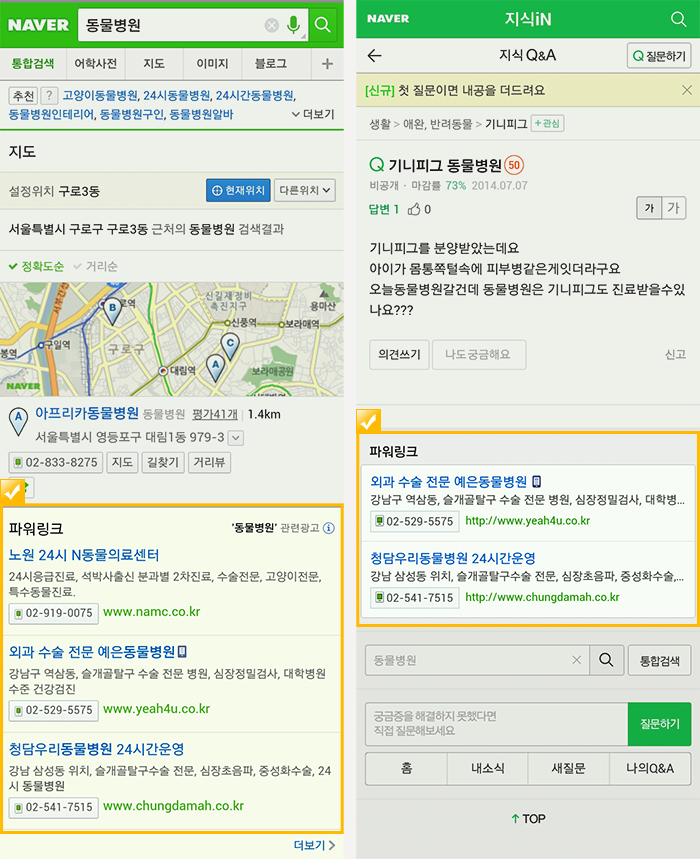Open www.namc.co.kr link
The image size is (700, 859).
(x=152, y=612)
